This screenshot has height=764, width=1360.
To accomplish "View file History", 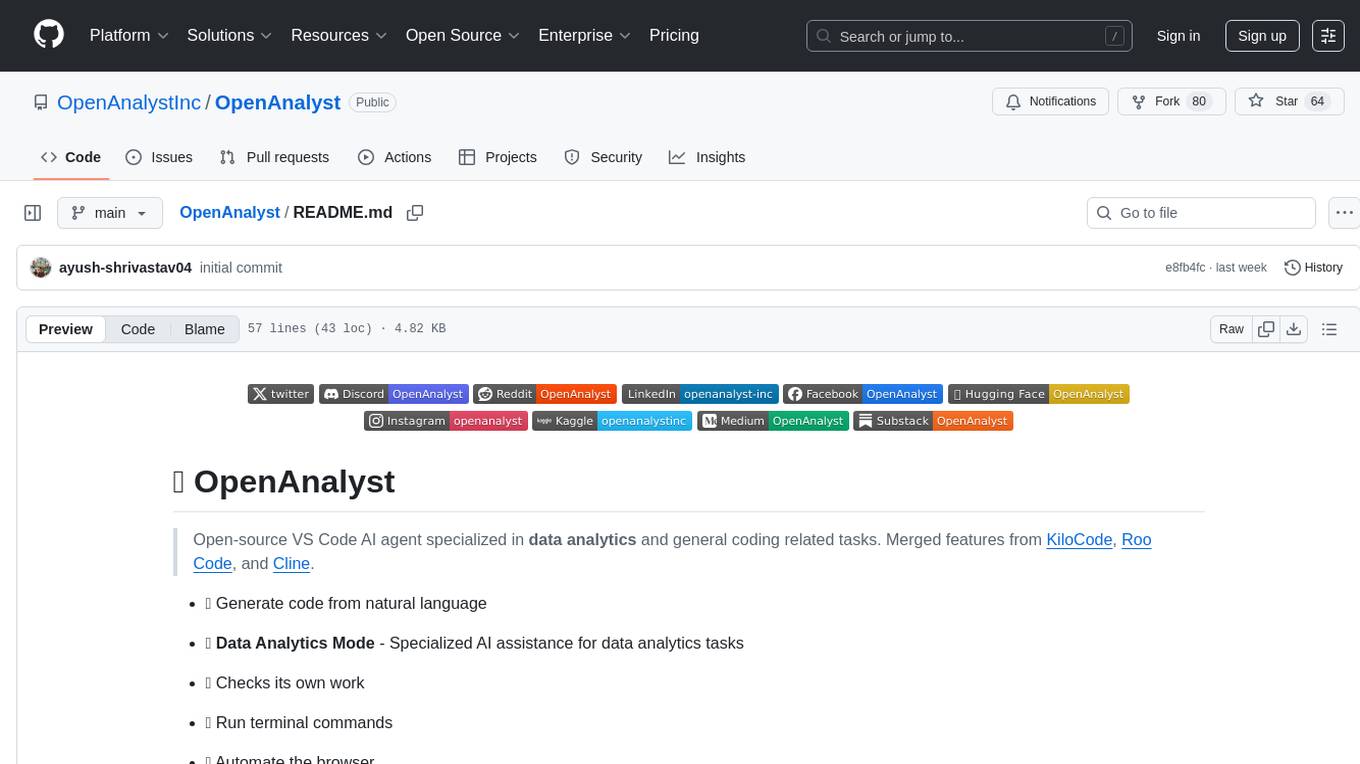I will 1313,267.
